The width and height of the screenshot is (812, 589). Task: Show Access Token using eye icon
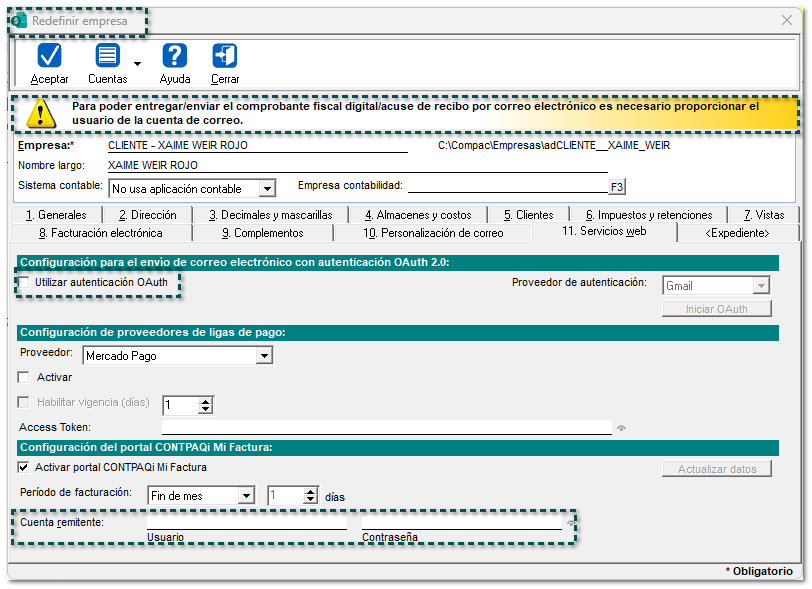click(x=621, y=428)
